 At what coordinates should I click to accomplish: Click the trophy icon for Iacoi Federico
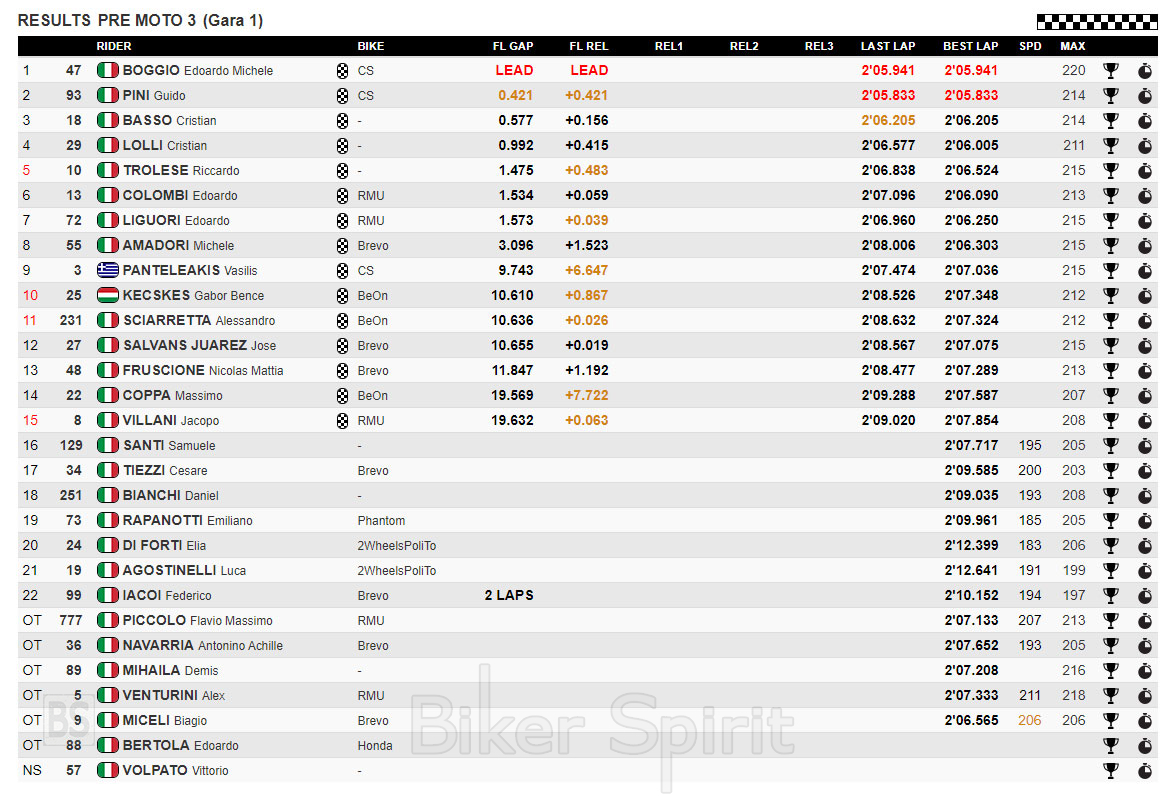click(1110, 595)
